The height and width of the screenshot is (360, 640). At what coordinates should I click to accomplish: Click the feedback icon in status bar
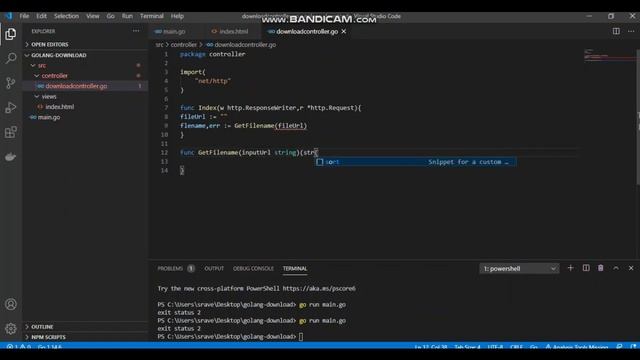click(619, 347)
